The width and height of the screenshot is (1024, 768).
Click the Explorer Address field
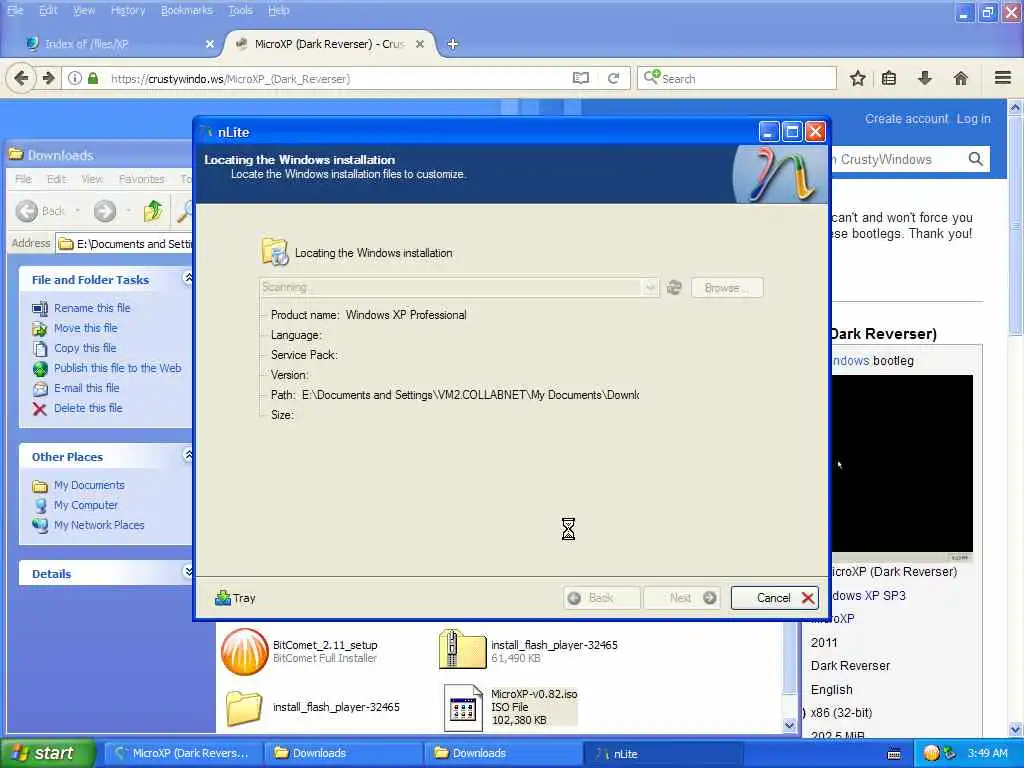click(124, 244)
